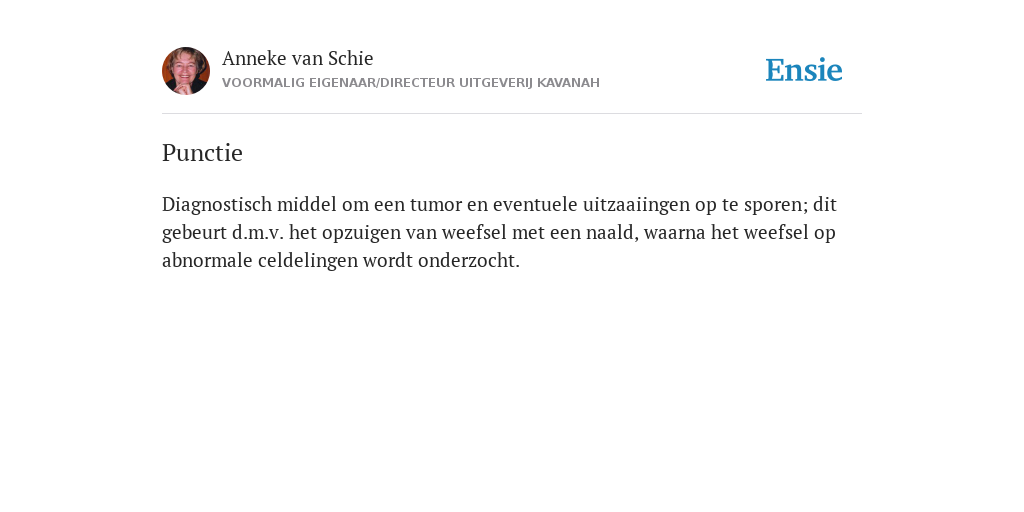Click the word celdelingen

(x=308, y=261)
